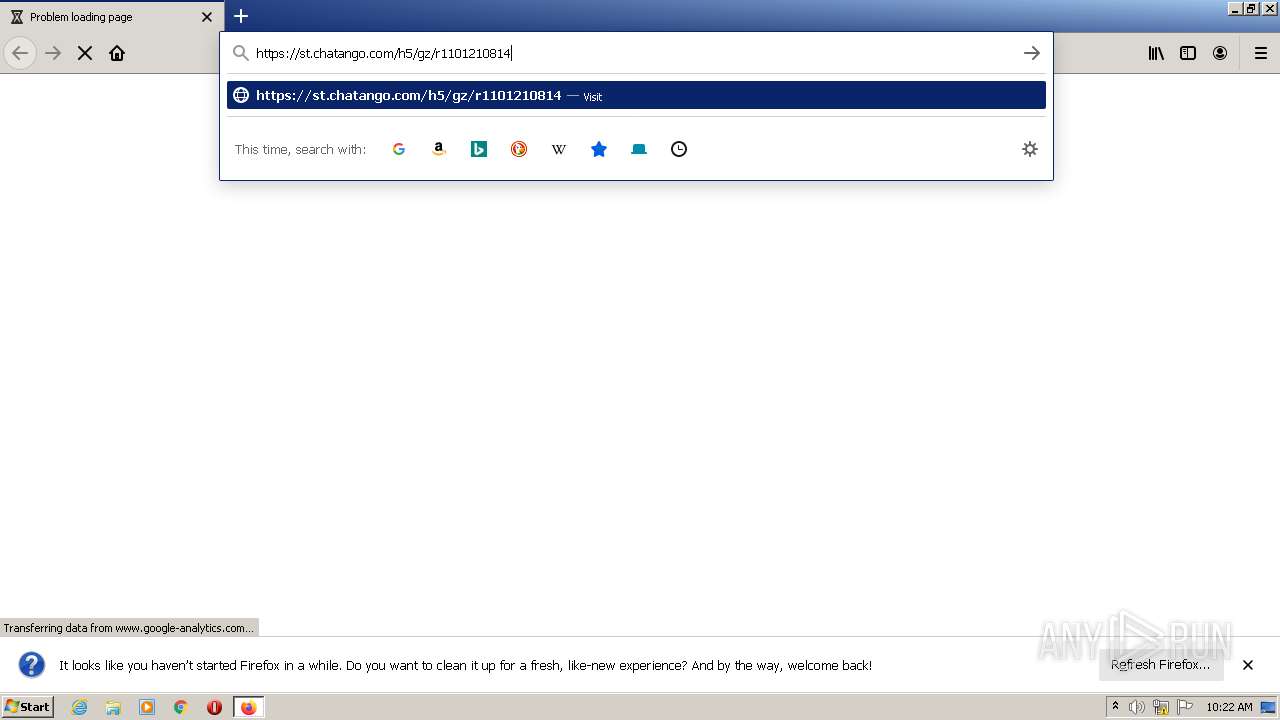Search this time with Wikipedia
The width and height of the screenshot is (1280, 720).
559,149
